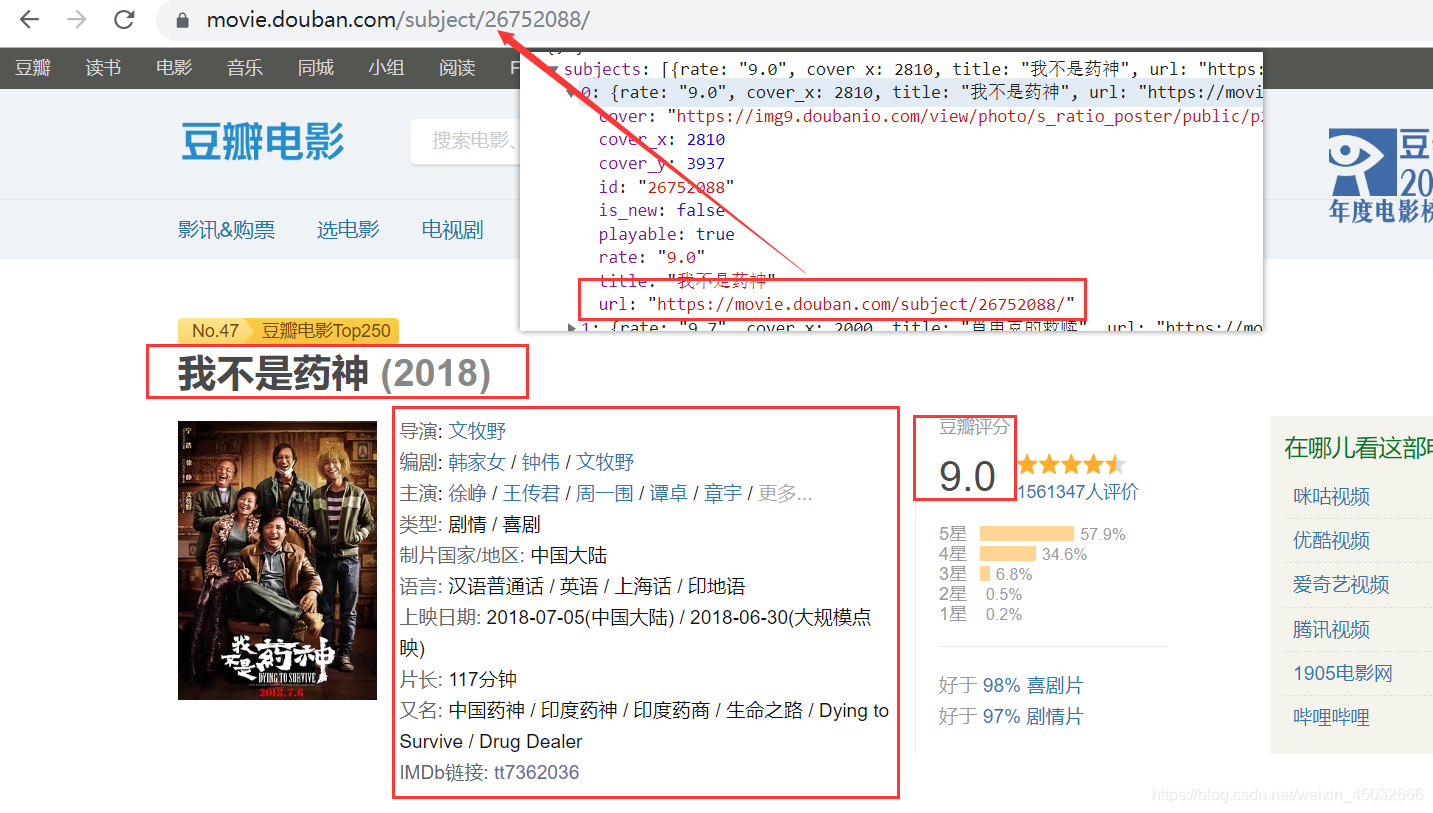Open 读书 in the top navigation
The width and height of the screenshot is (1433, 813).
click(103, 68)
